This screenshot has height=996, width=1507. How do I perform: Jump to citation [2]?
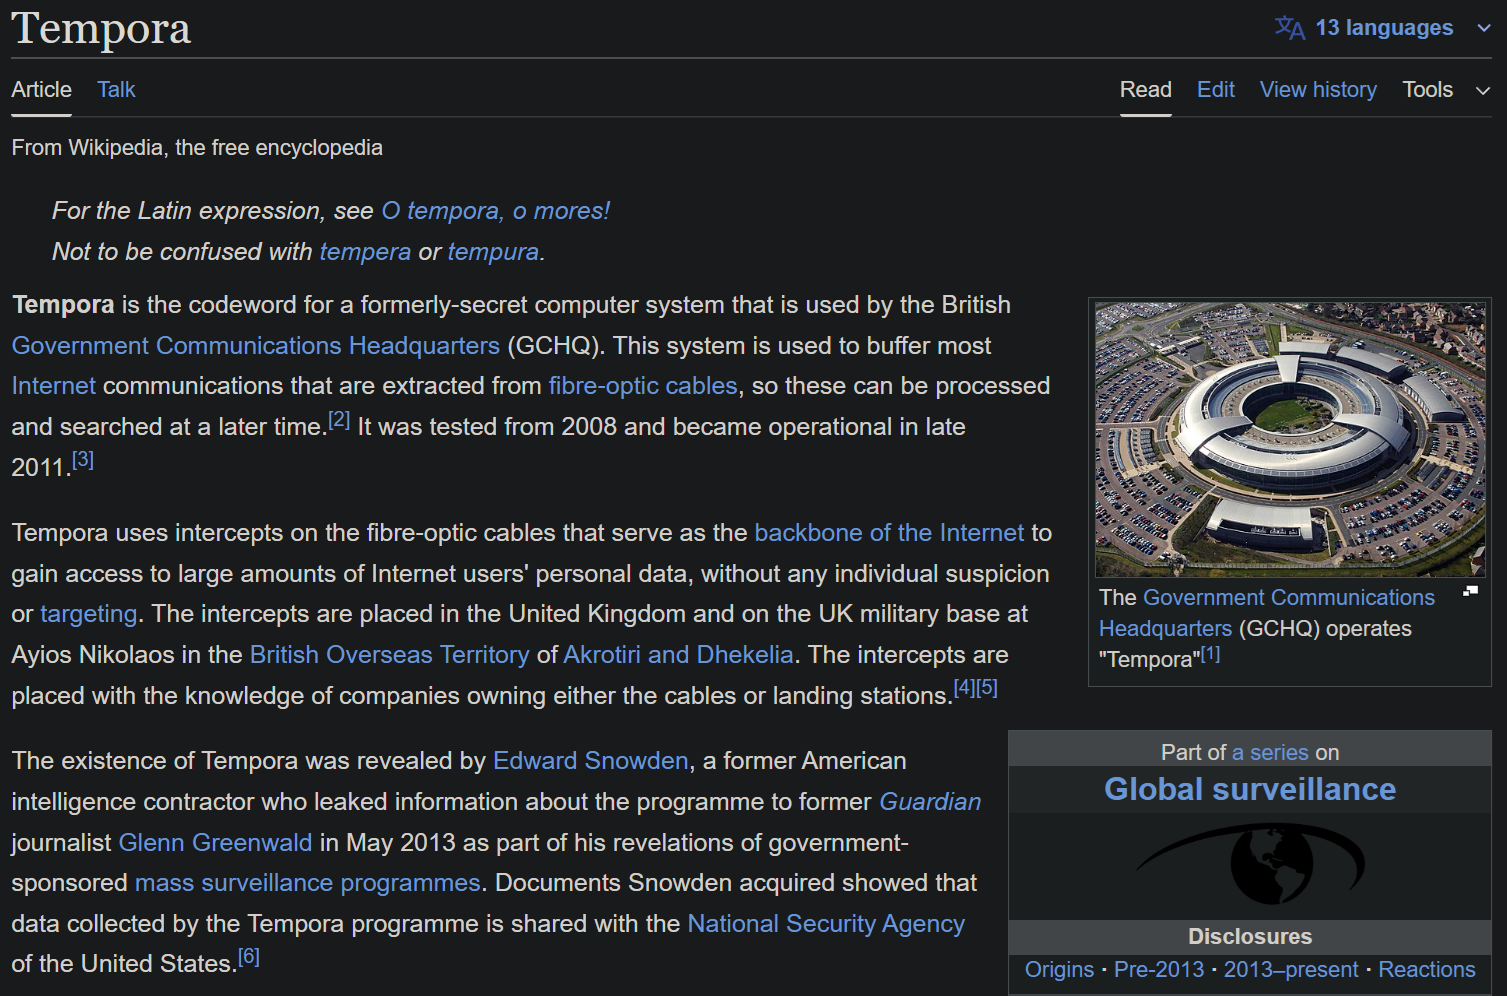click(x=339, y=420)
